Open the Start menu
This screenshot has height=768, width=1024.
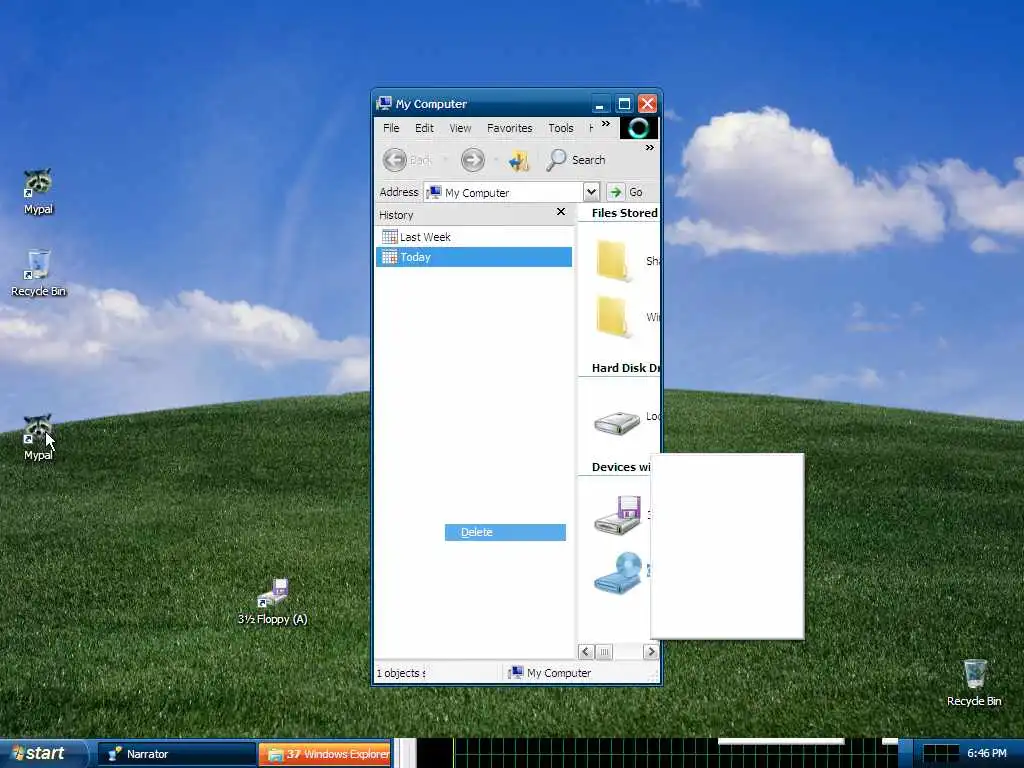point(43,754)
